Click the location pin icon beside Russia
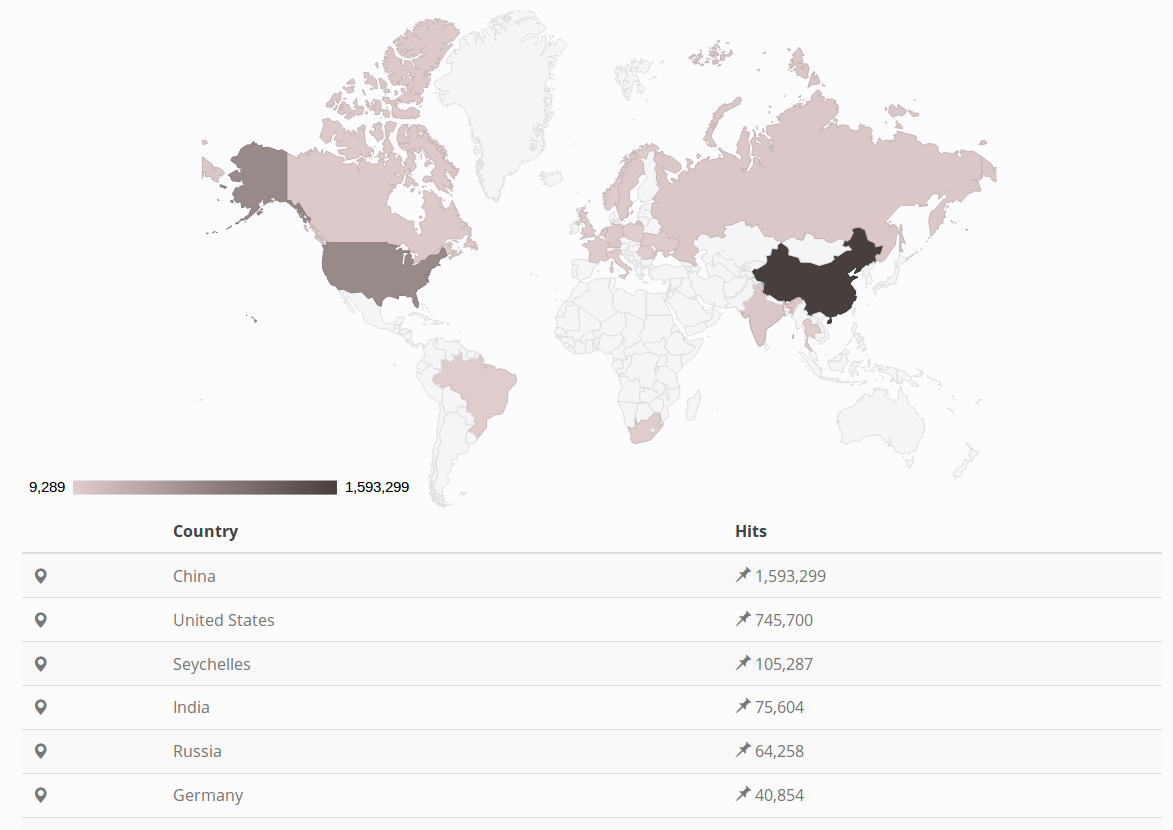Viewport: 1173px width, 830px height. [x=41, y=751]
